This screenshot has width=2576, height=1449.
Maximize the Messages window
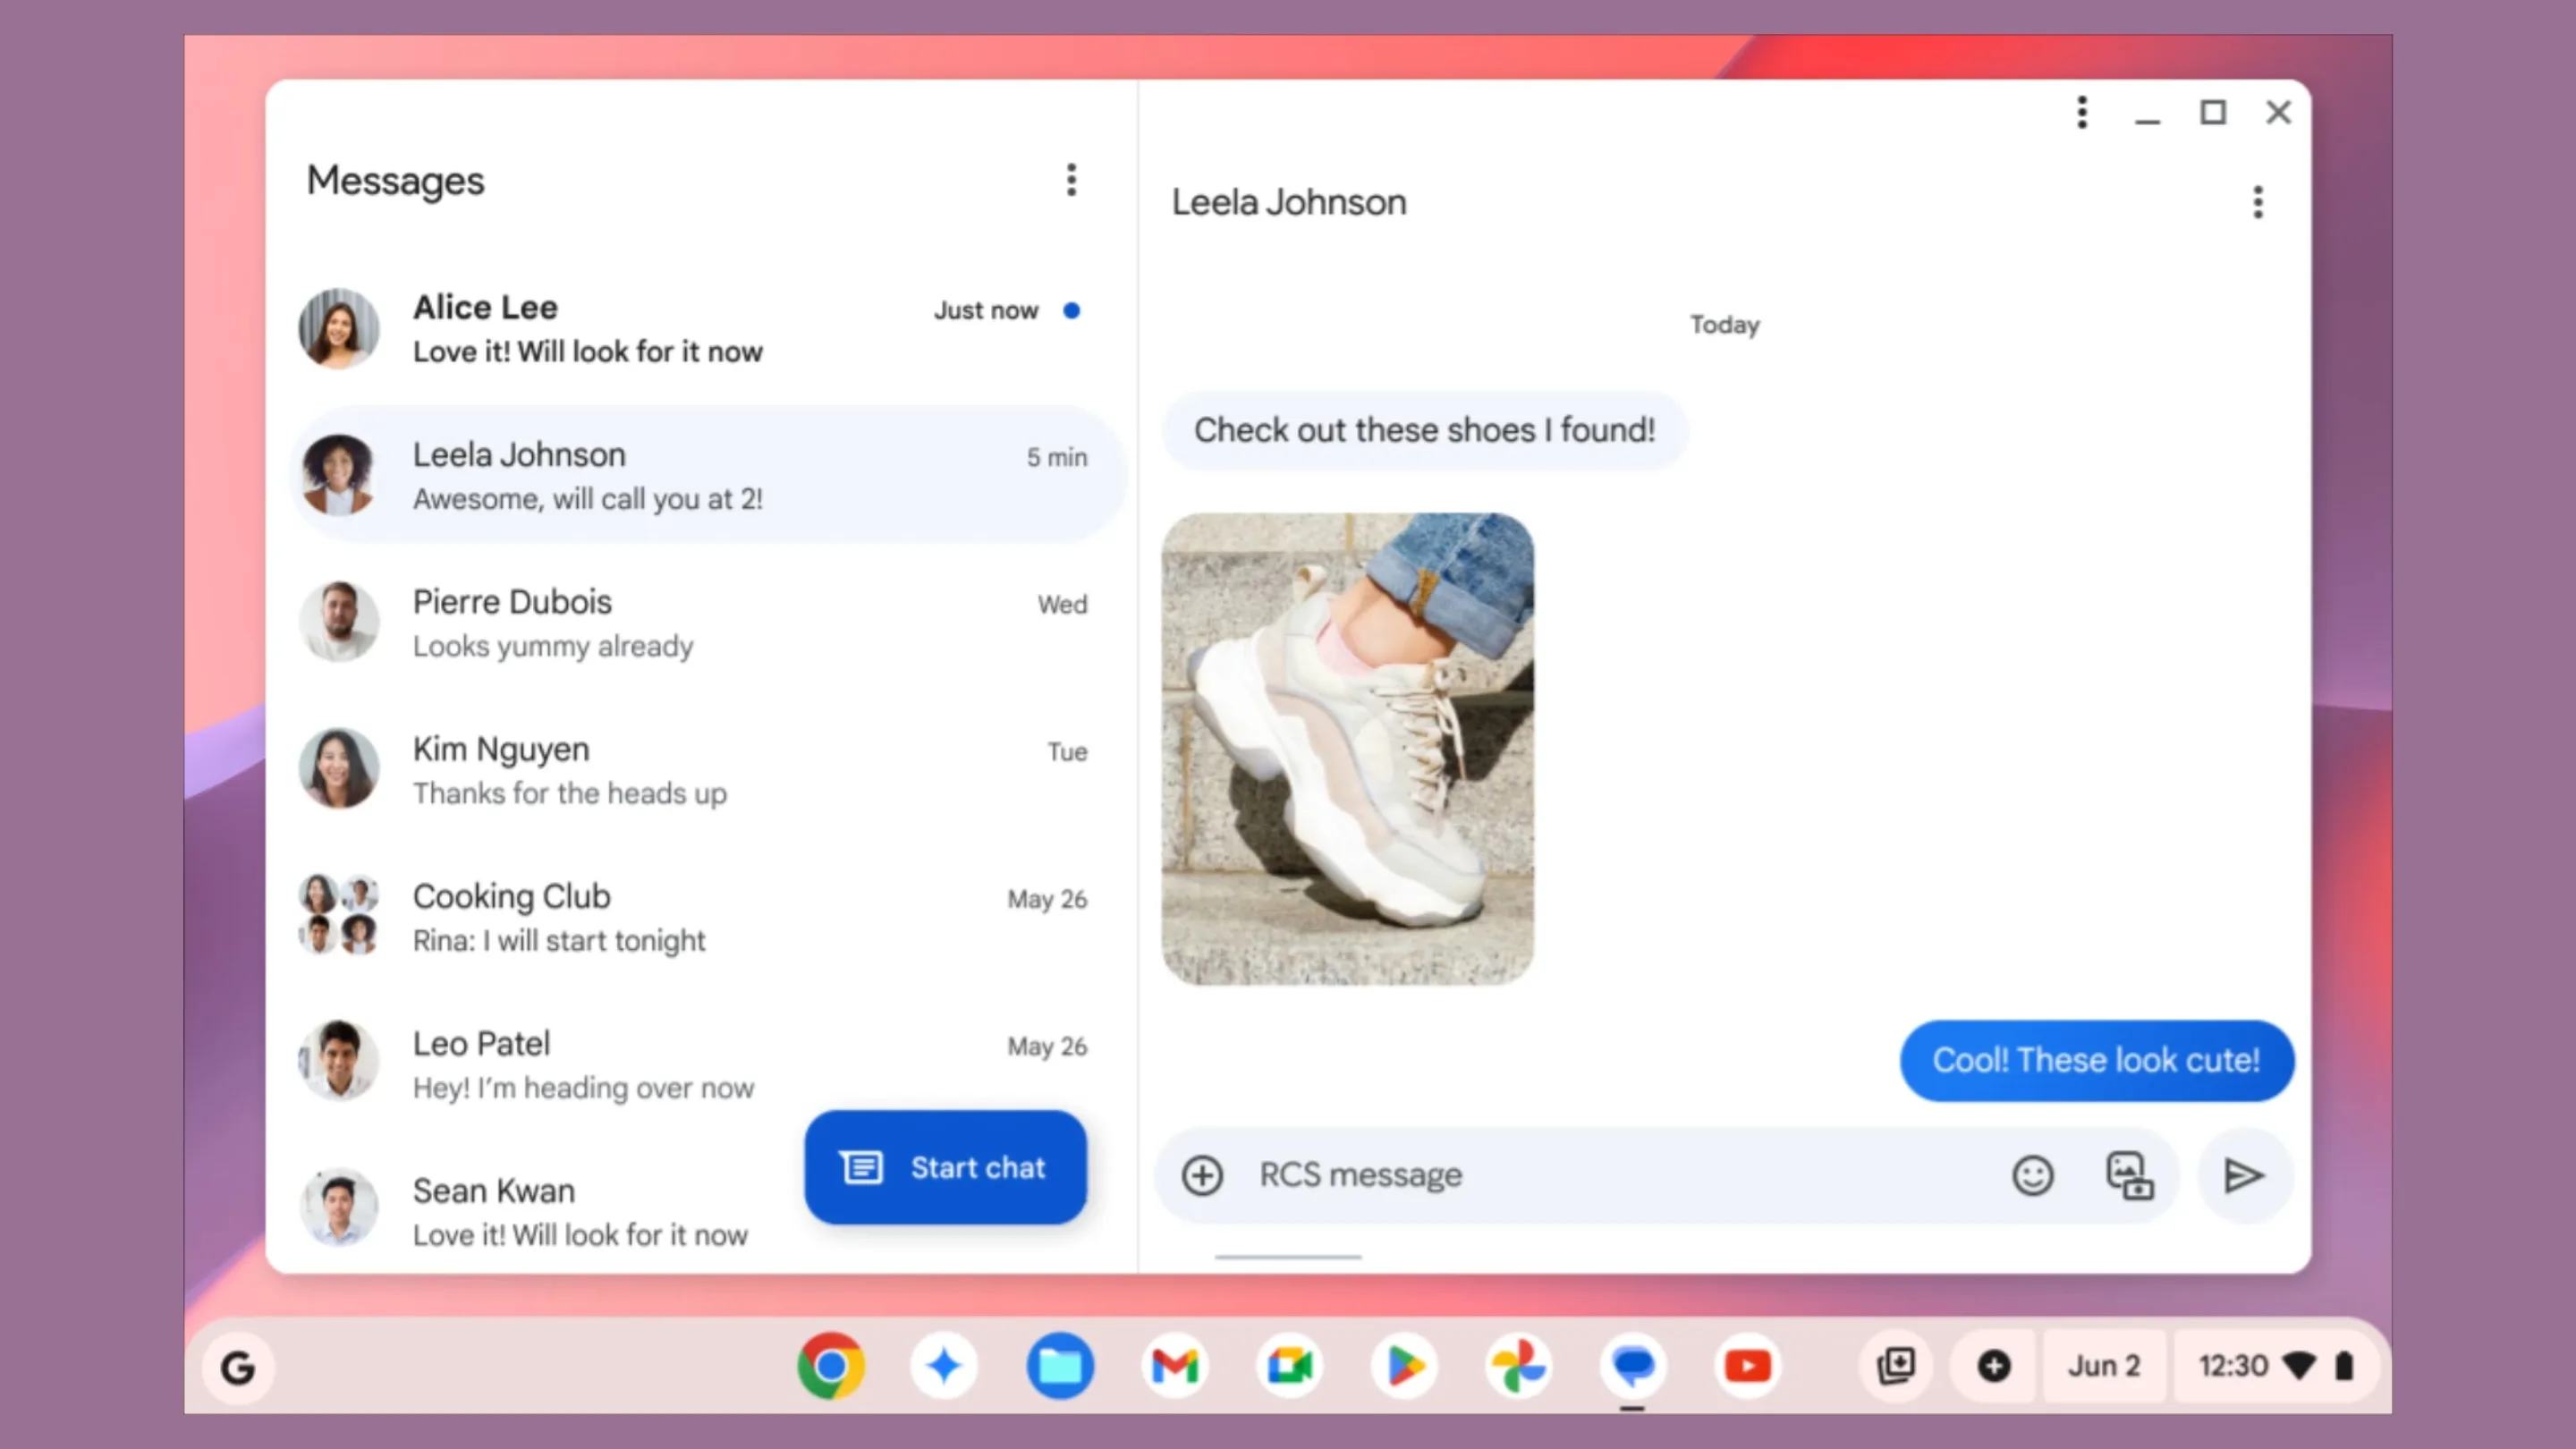click(2212, 113)
